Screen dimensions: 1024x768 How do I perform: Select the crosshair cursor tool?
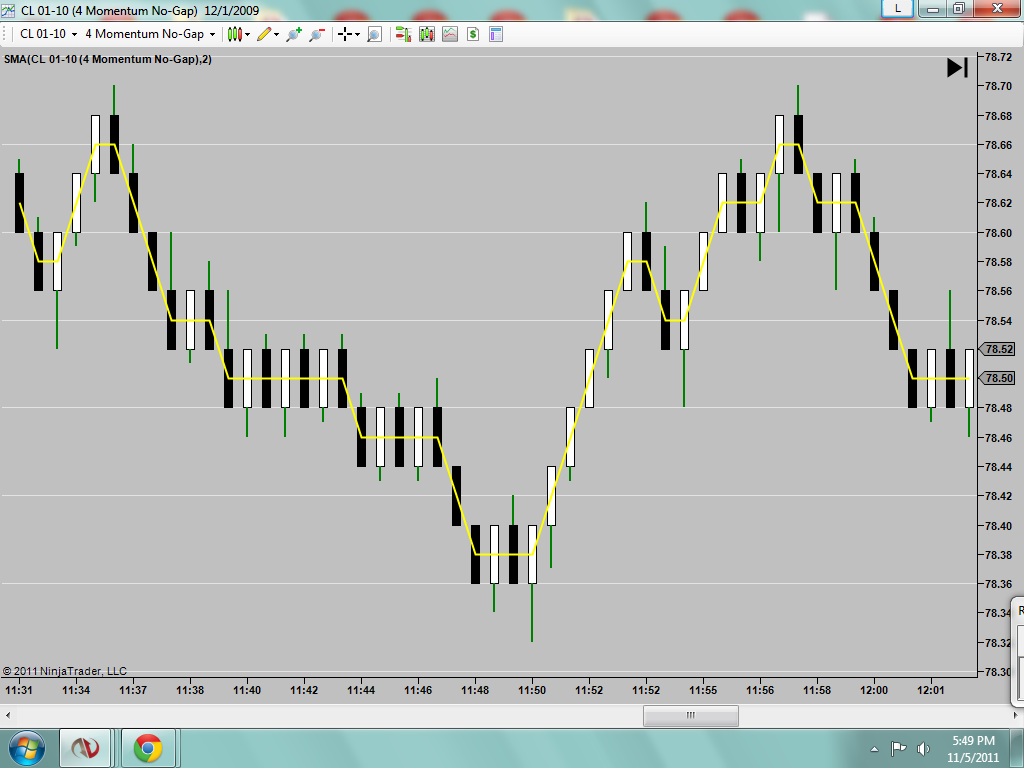coord(345,34)
